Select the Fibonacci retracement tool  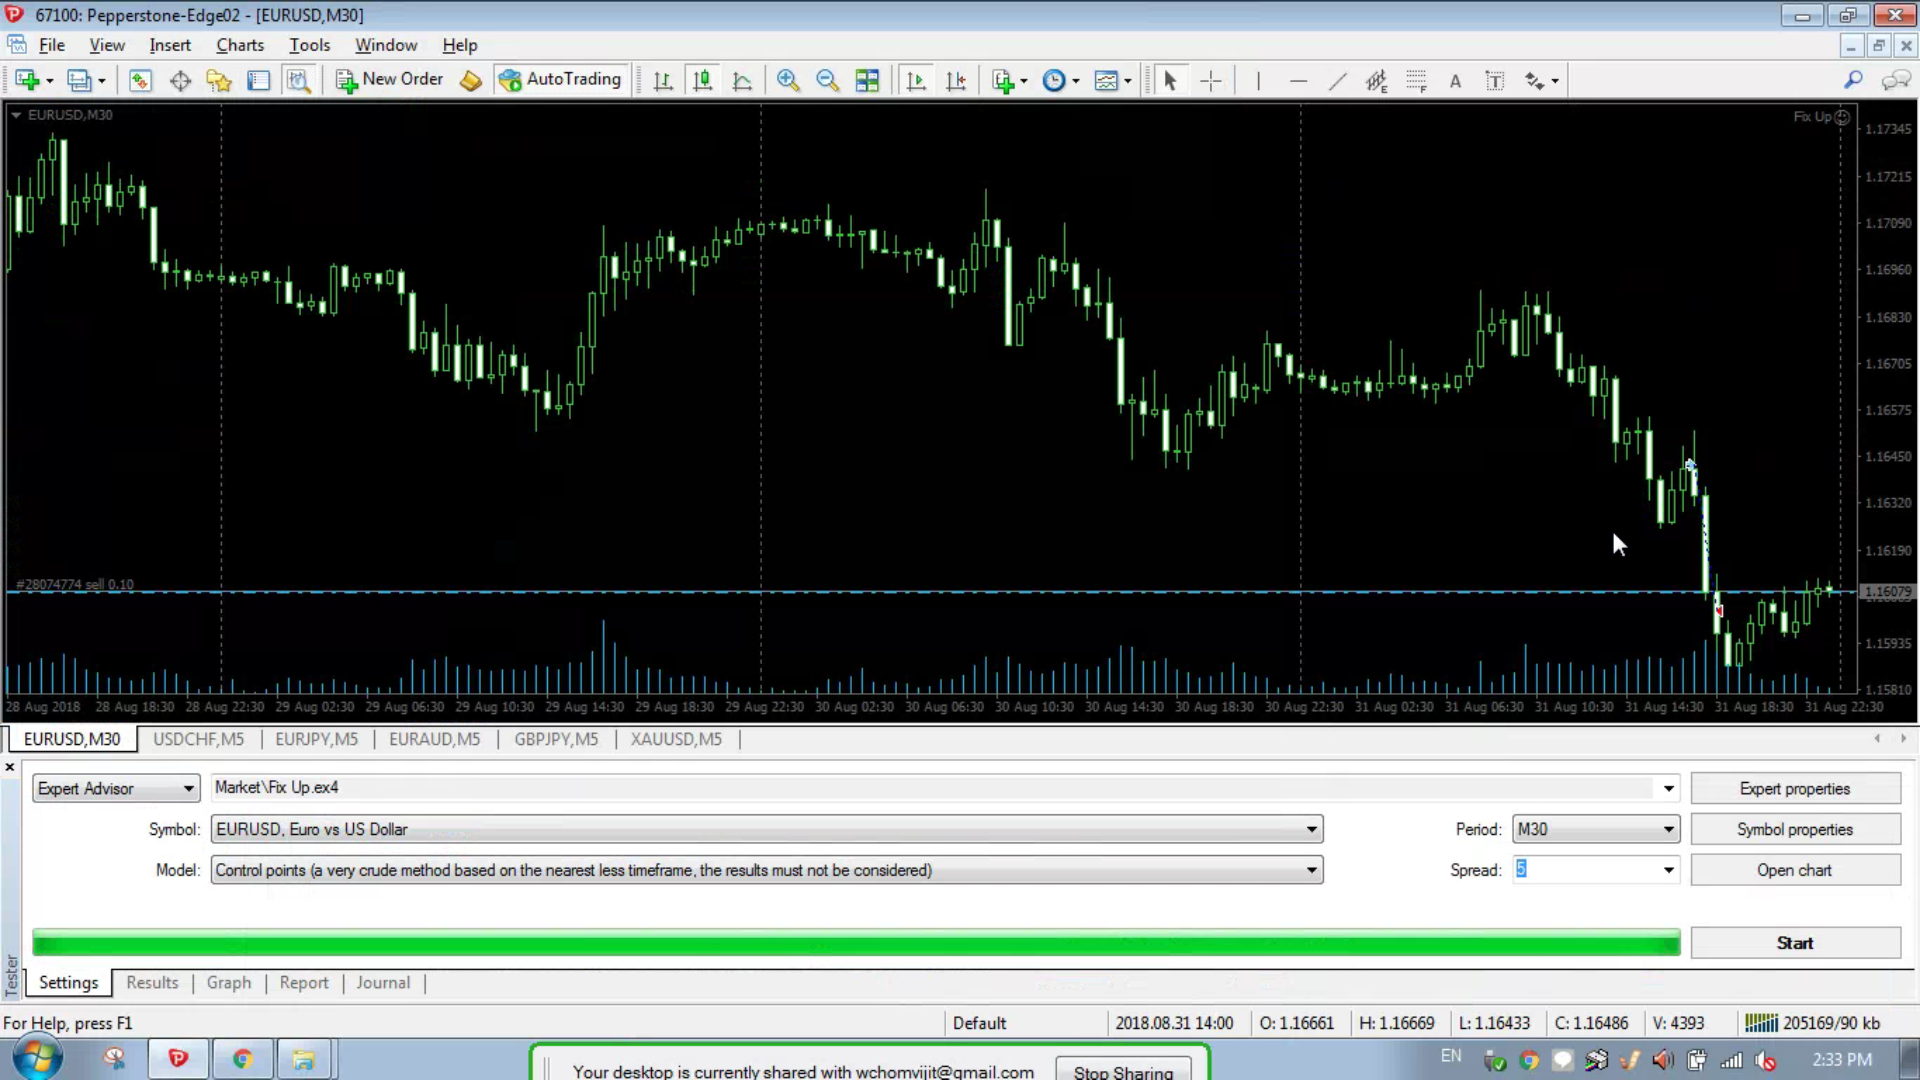click(x=1416, y=81)
